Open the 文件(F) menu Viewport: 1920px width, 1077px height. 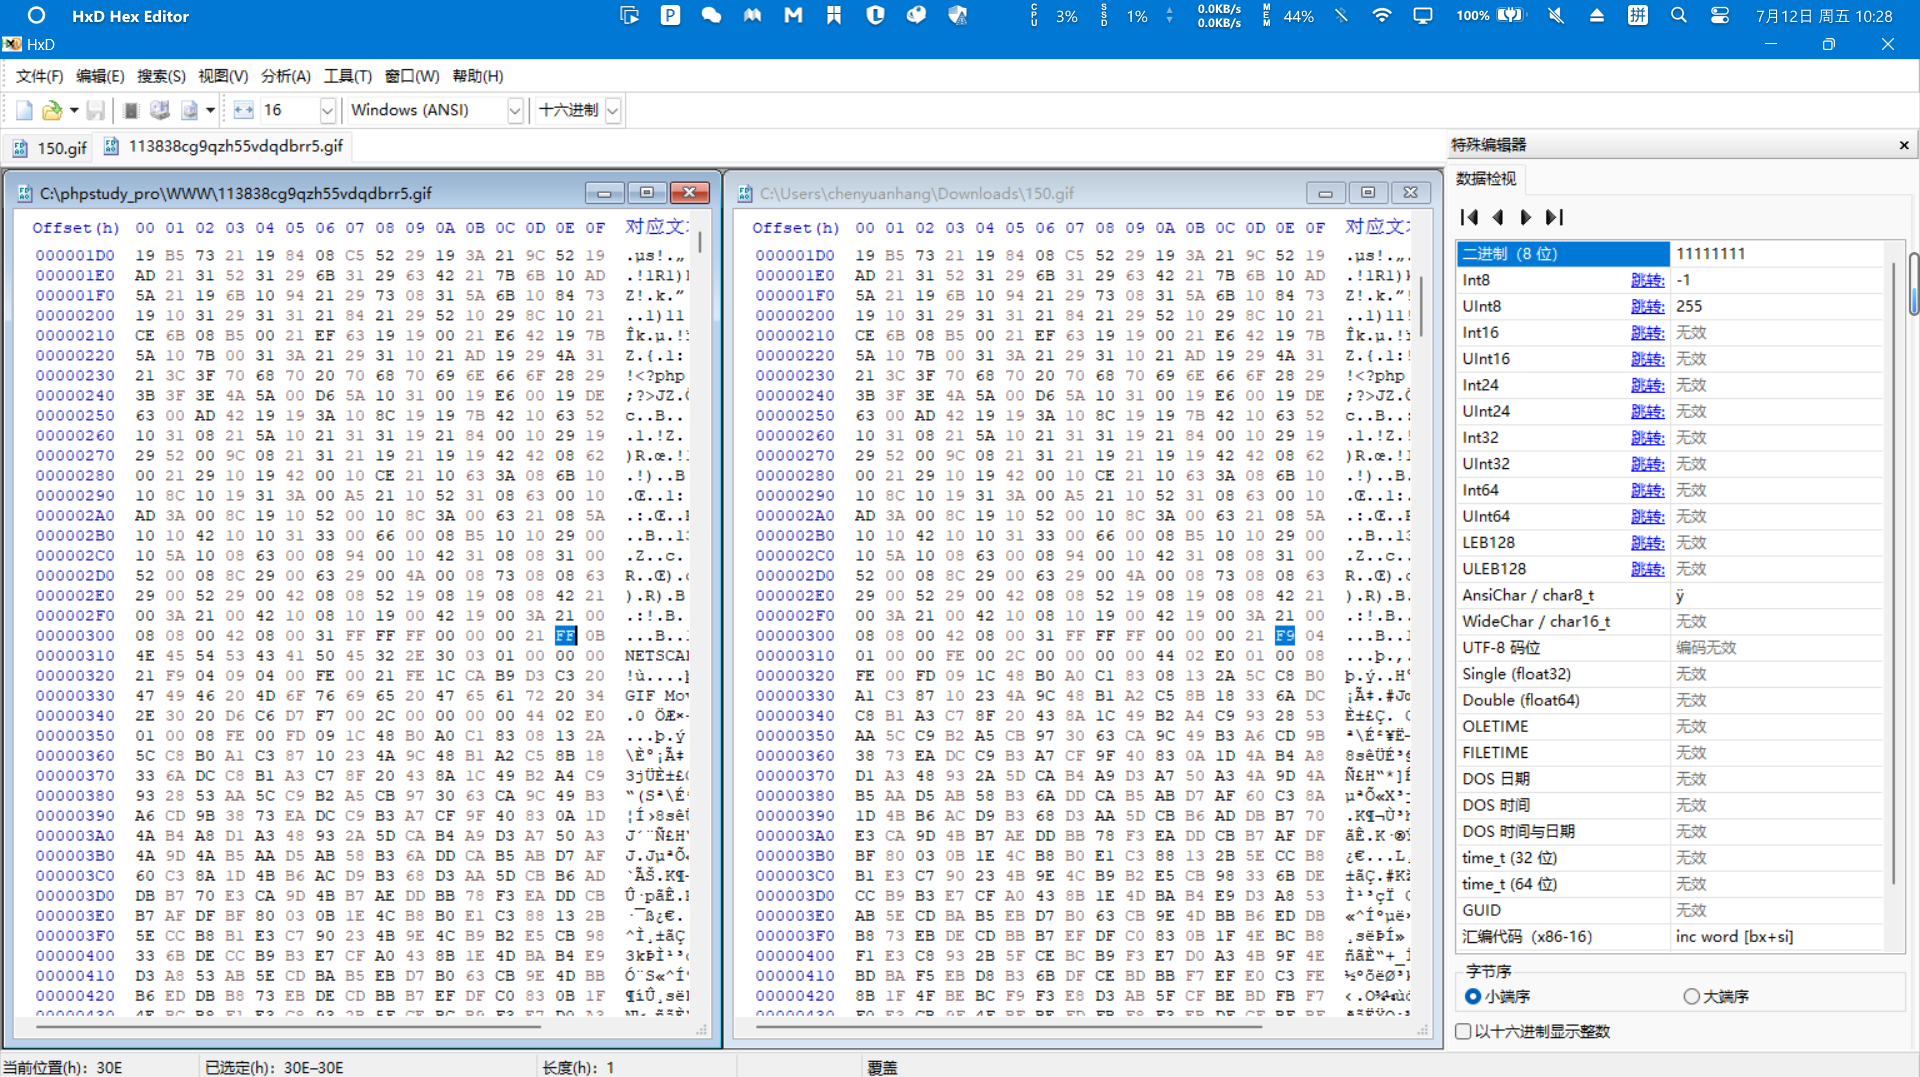click(40, 76)
